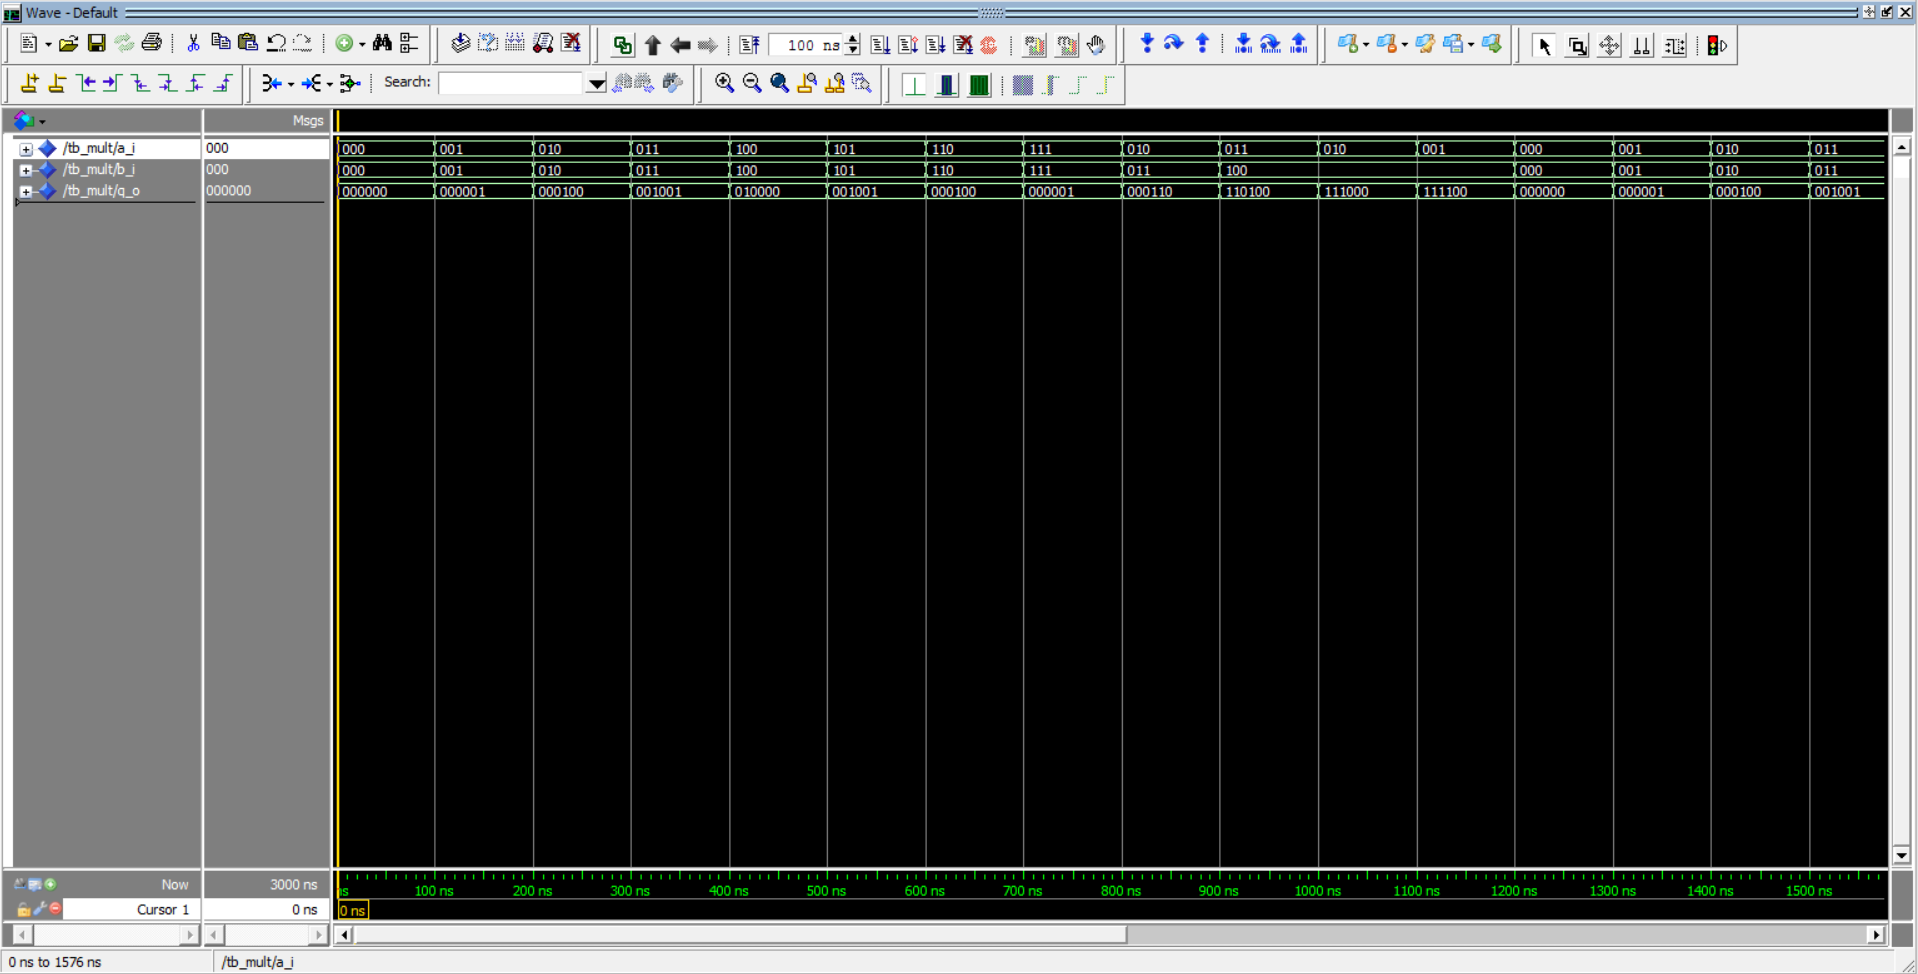Enable the two cursor mode tool
Viewport: 1918px width, 974px height.
pos(1641,46)
